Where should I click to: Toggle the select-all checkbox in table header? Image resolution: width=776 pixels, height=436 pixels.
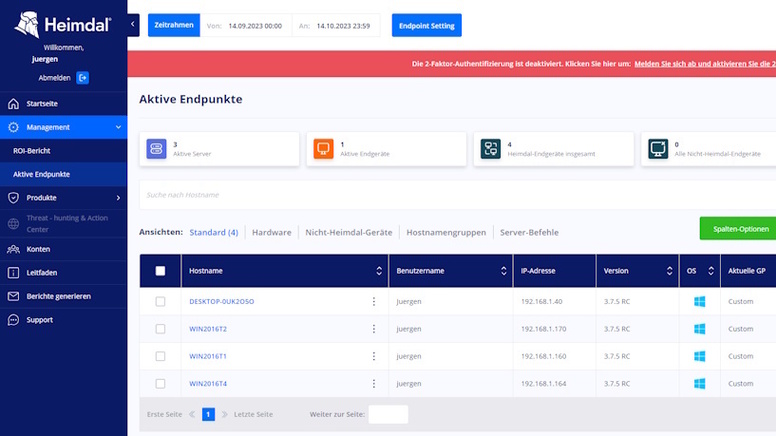[160, 271]
